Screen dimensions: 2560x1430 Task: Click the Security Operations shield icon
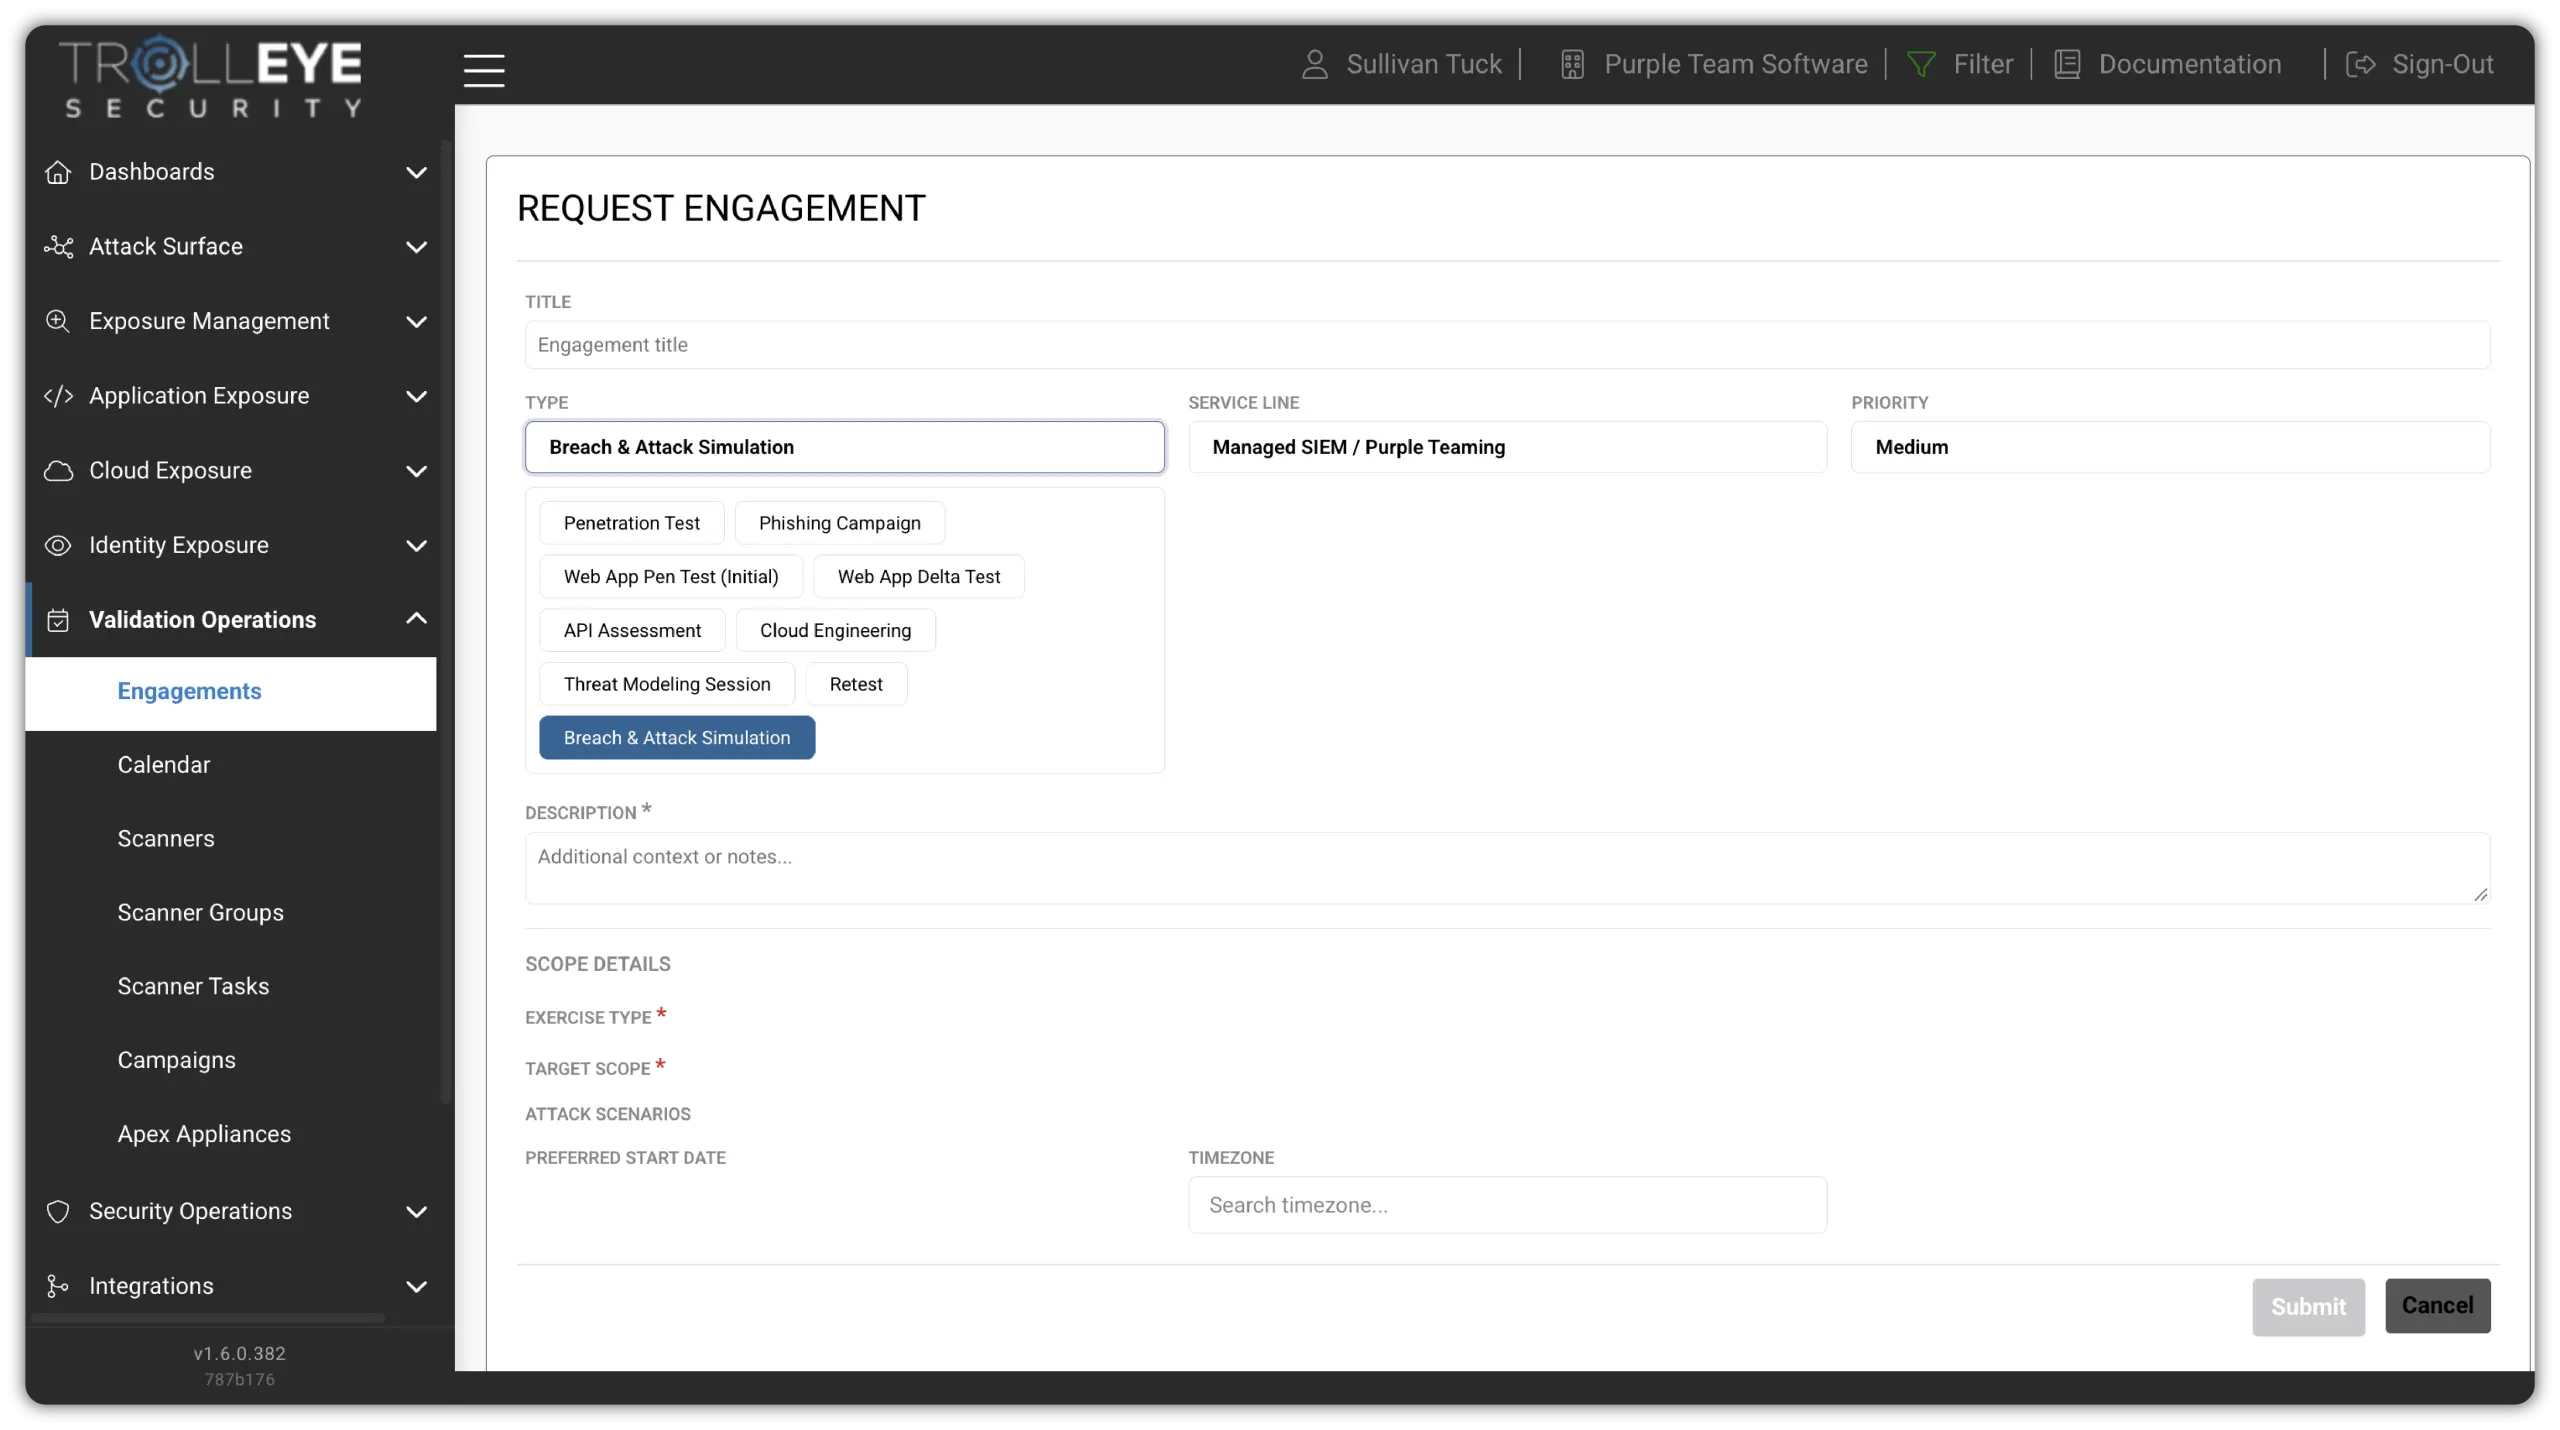pyautogui.click(x=58, y=1211)
